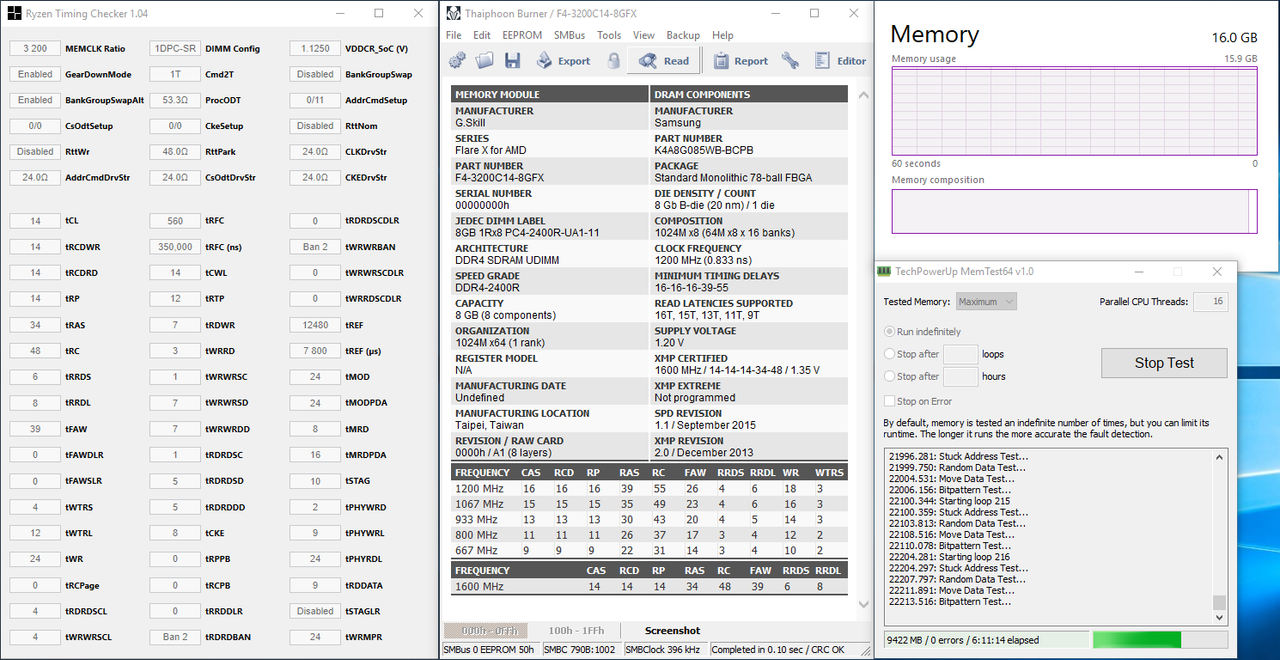
Task: Click the Thaiphoon Burner scroll-down arrow
Action: pos(861,606)
